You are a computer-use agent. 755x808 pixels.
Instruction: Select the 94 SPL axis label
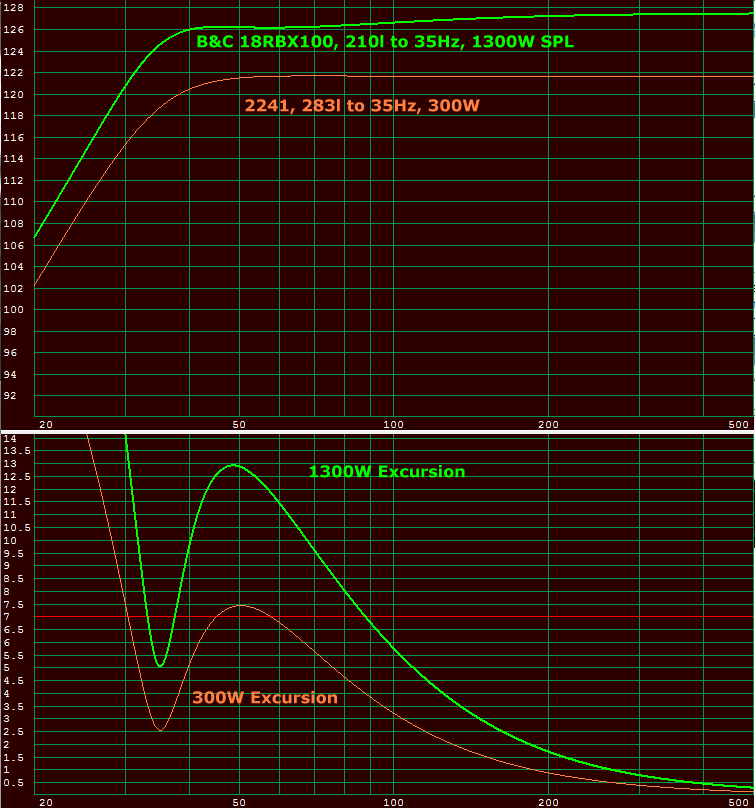coord(10,375)
